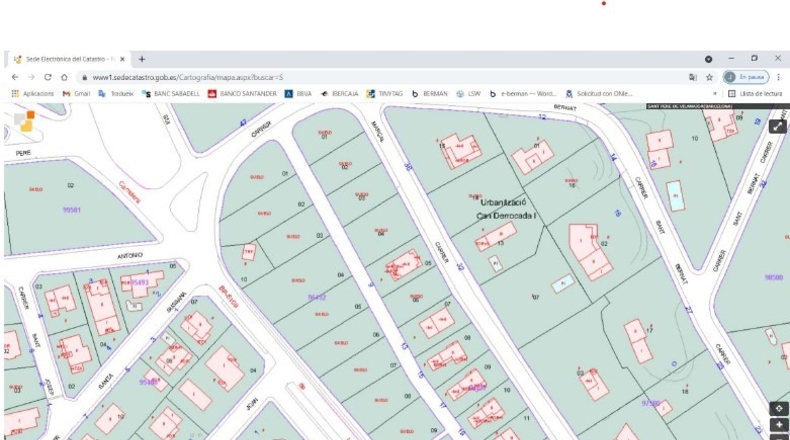790x440 pixels.
Task: Open the Llista de lectura reading list
Action: pos(755,94)
